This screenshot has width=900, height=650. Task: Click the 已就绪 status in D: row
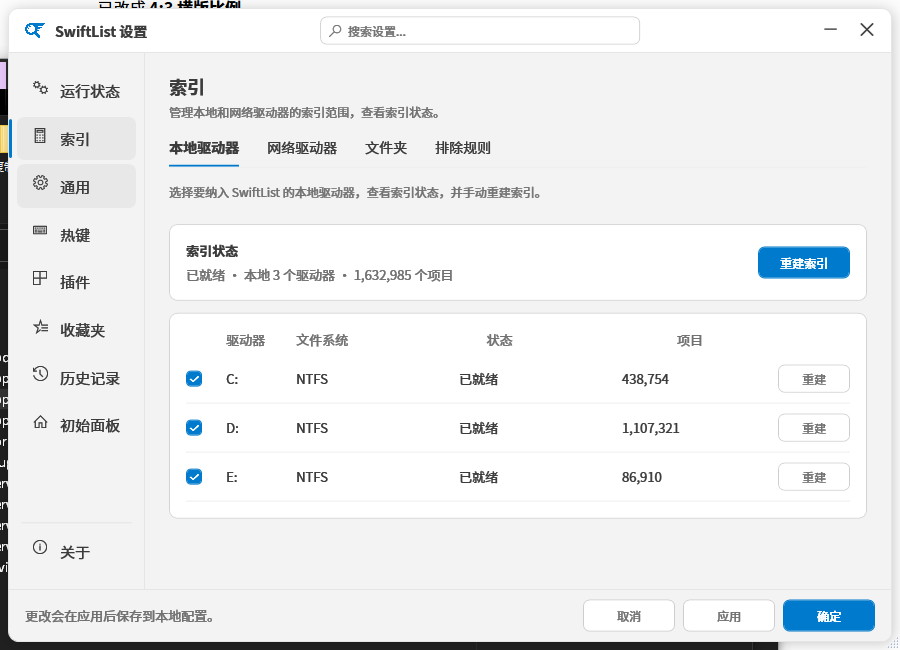(x=479, y=428)
